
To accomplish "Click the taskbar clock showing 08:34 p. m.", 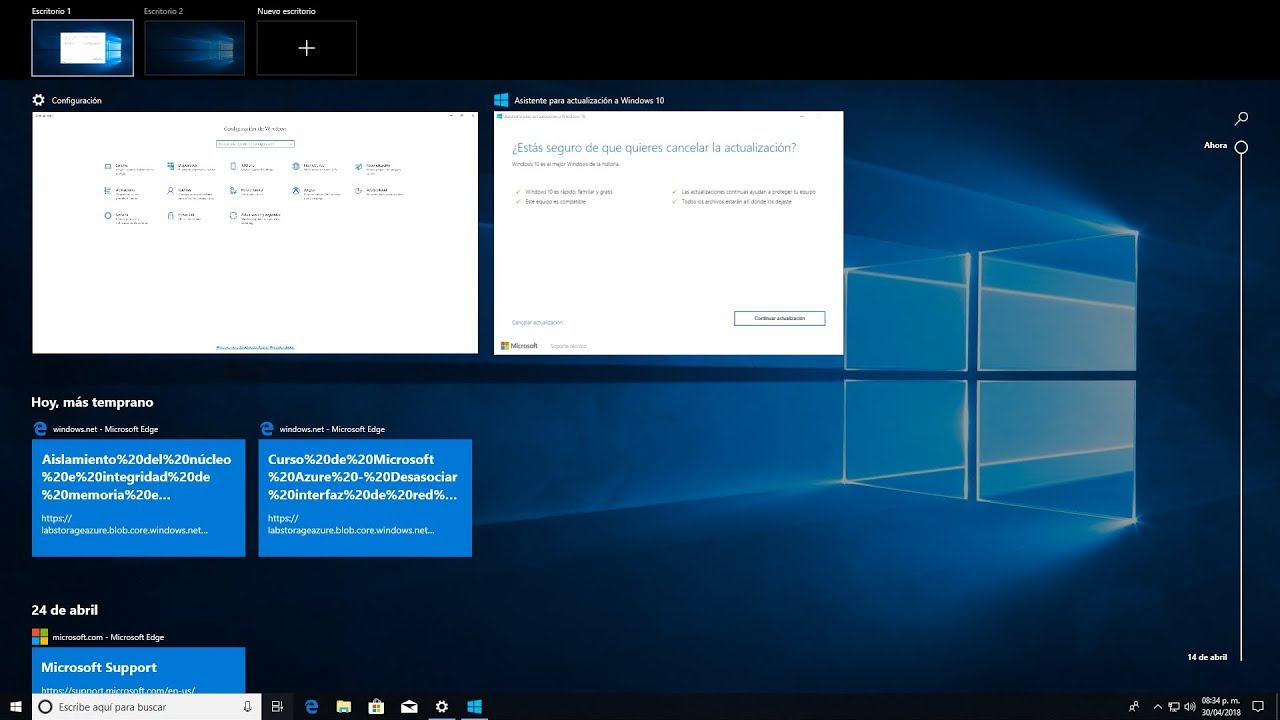I will (x=1219, y=707).
